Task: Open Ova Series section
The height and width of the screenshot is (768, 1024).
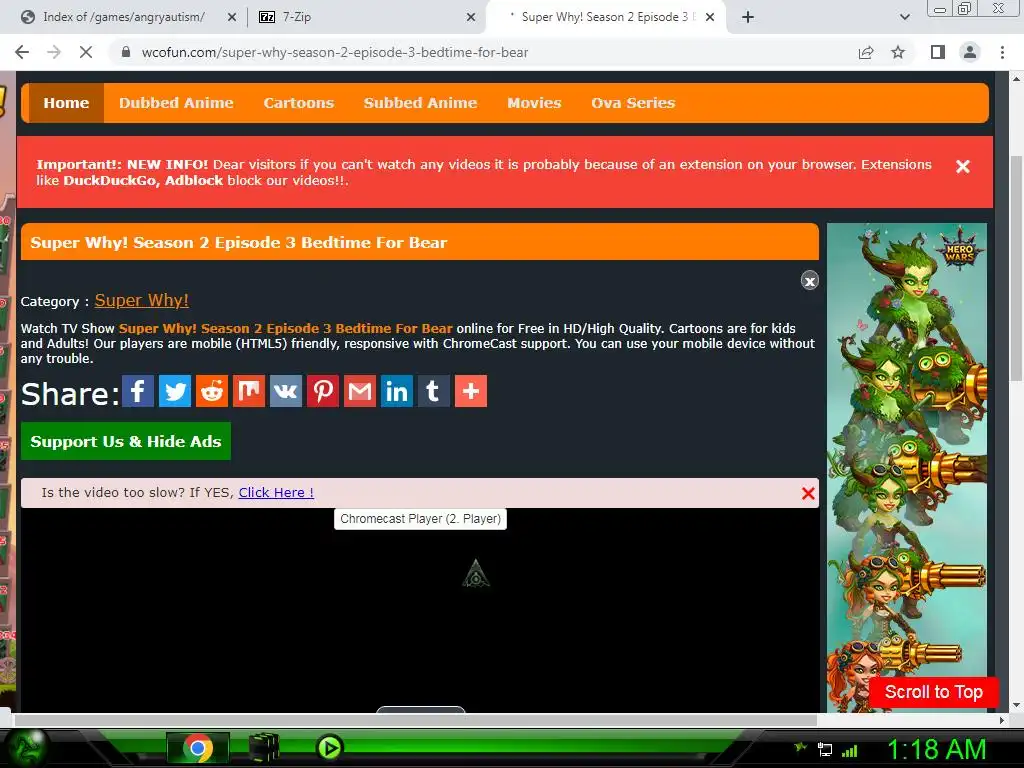Action: pos(633,103)
